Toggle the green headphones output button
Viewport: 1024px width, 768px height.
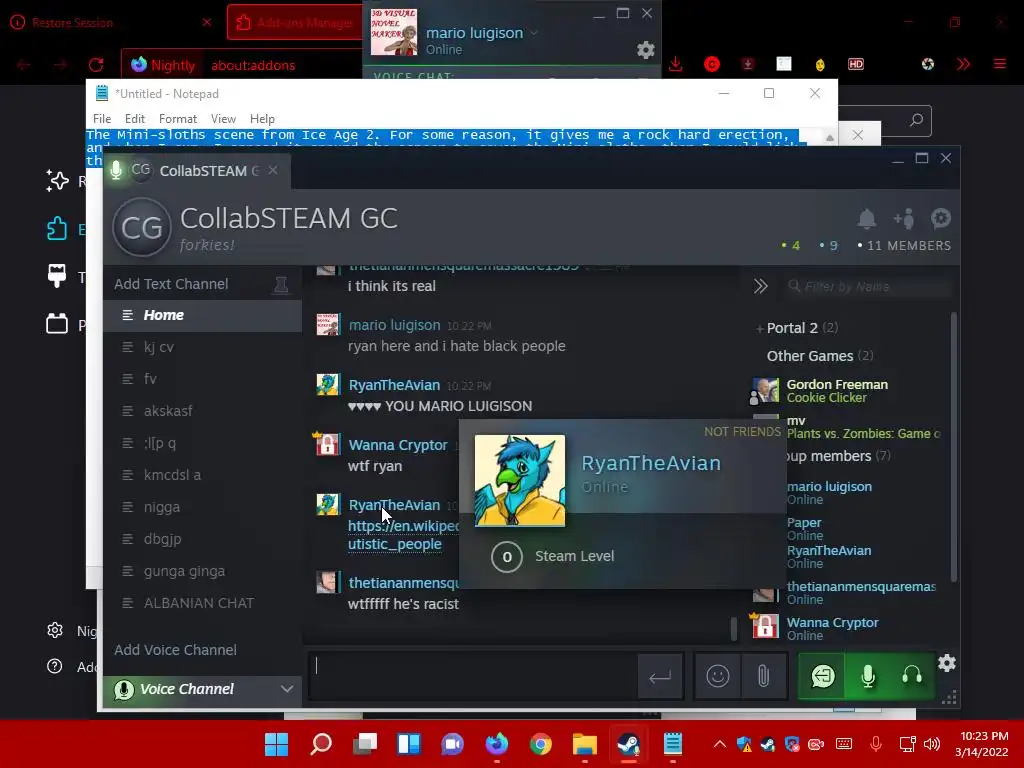coord(912,676)
